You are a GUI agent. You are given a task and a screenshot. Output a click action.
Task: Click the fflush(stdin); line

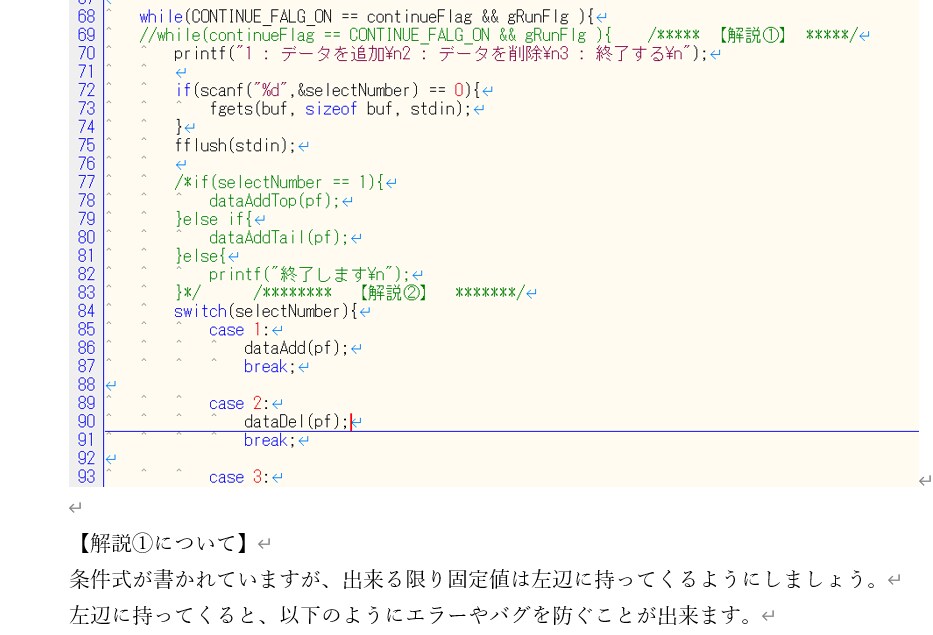click(x=234, y=146)
